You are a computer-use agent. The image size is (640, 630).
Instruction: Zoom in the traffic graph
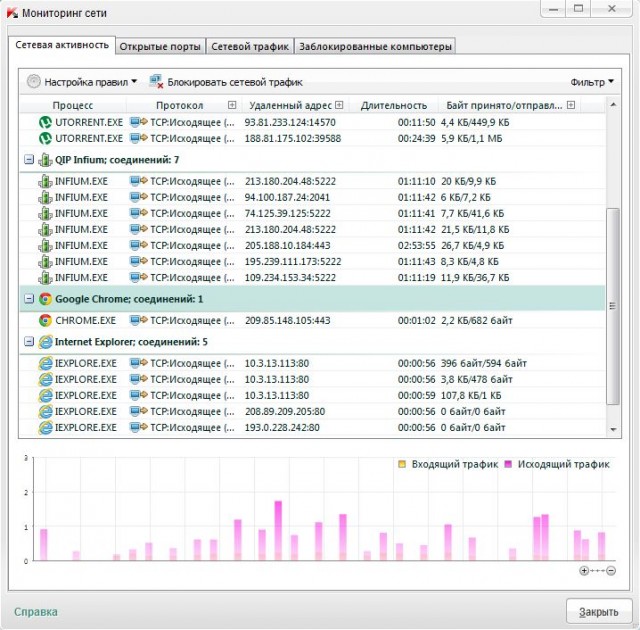(x=585, y=571)
